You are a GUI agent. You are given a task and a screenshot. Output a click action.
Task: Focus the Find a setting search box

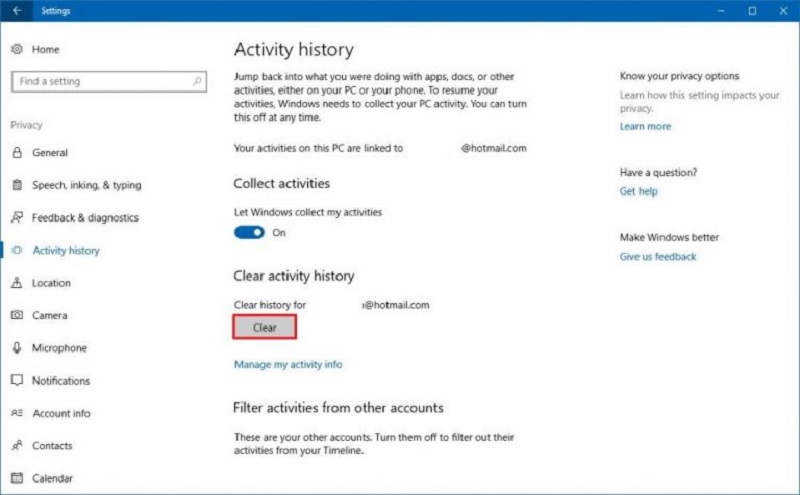coord(100,82)
